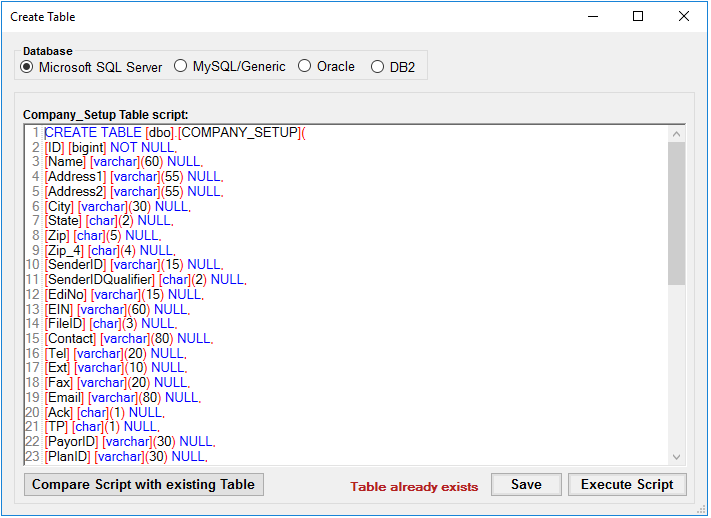Click the [PlanID] [varchar](30) line

point(126,457)
